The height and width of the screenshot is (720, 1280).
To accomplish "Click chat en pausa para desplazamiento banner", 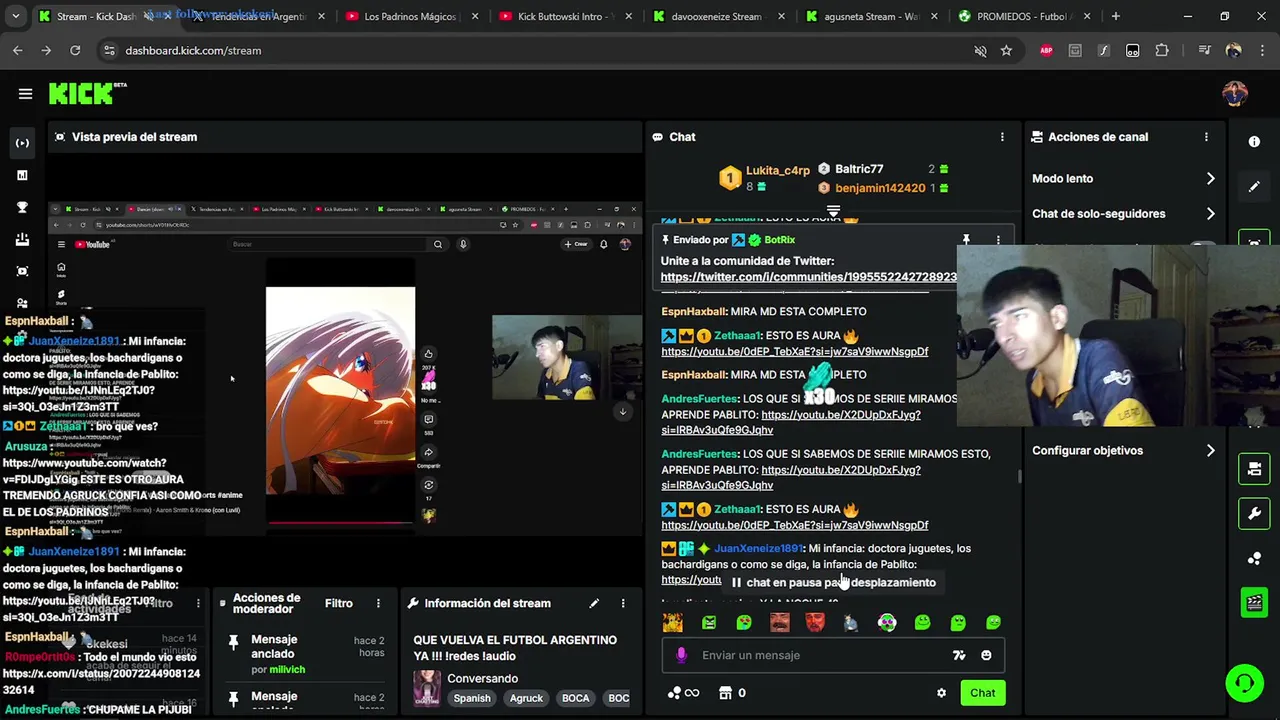I will pyautogui.click(x=833, y=583).
